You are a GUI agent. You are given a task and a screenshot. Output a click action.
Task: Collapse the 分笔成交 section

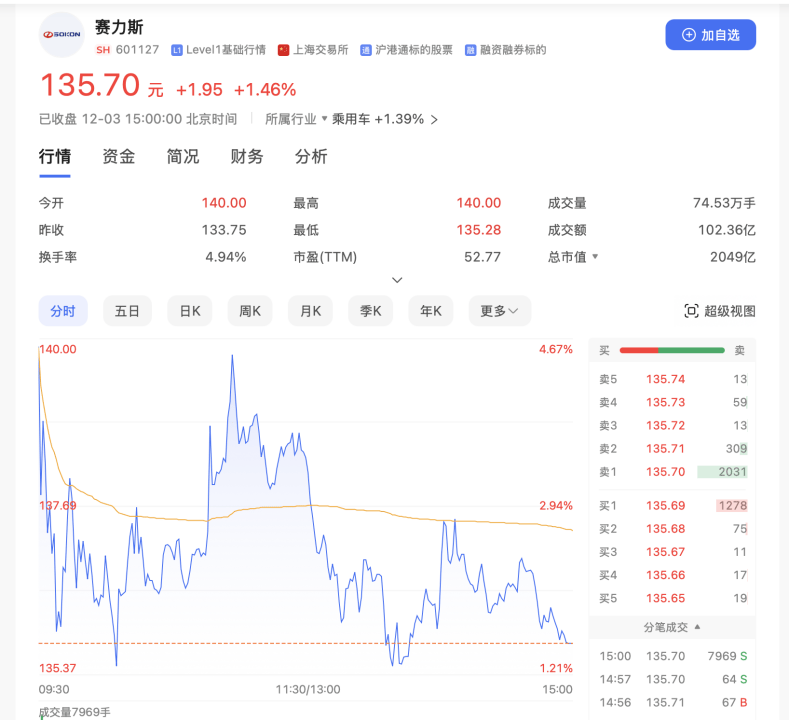coord(672,627)
